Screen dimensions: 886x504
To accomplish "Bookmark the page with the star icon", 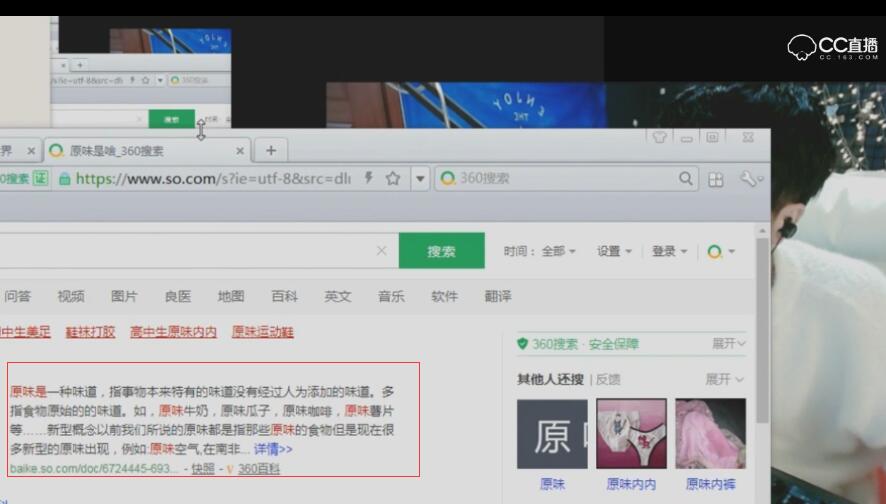I will coord(393,179).
